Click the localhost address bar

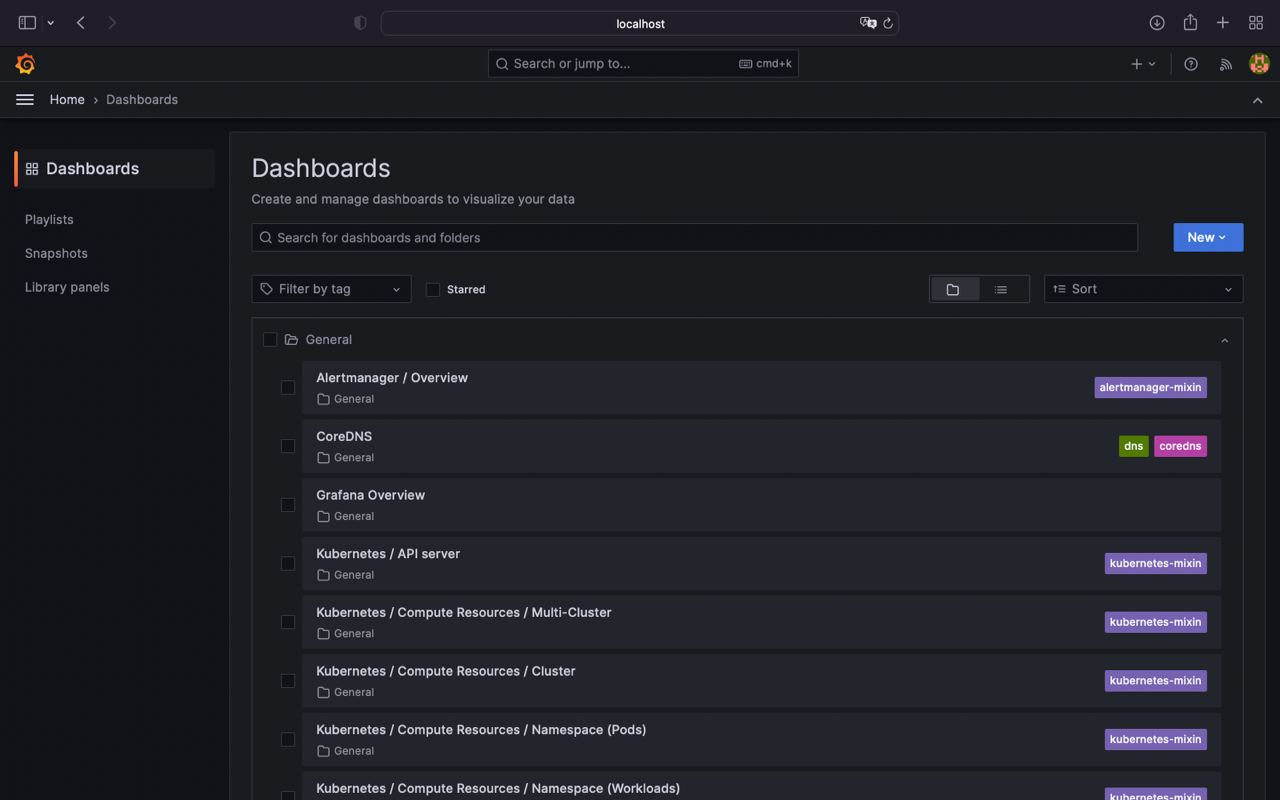point(640,23)
